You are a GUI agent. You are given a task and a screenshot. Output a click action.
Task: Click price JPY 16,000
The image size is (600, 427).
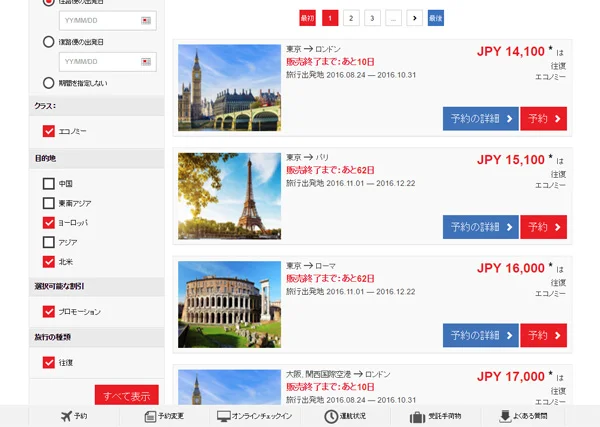tap(510, 268)
